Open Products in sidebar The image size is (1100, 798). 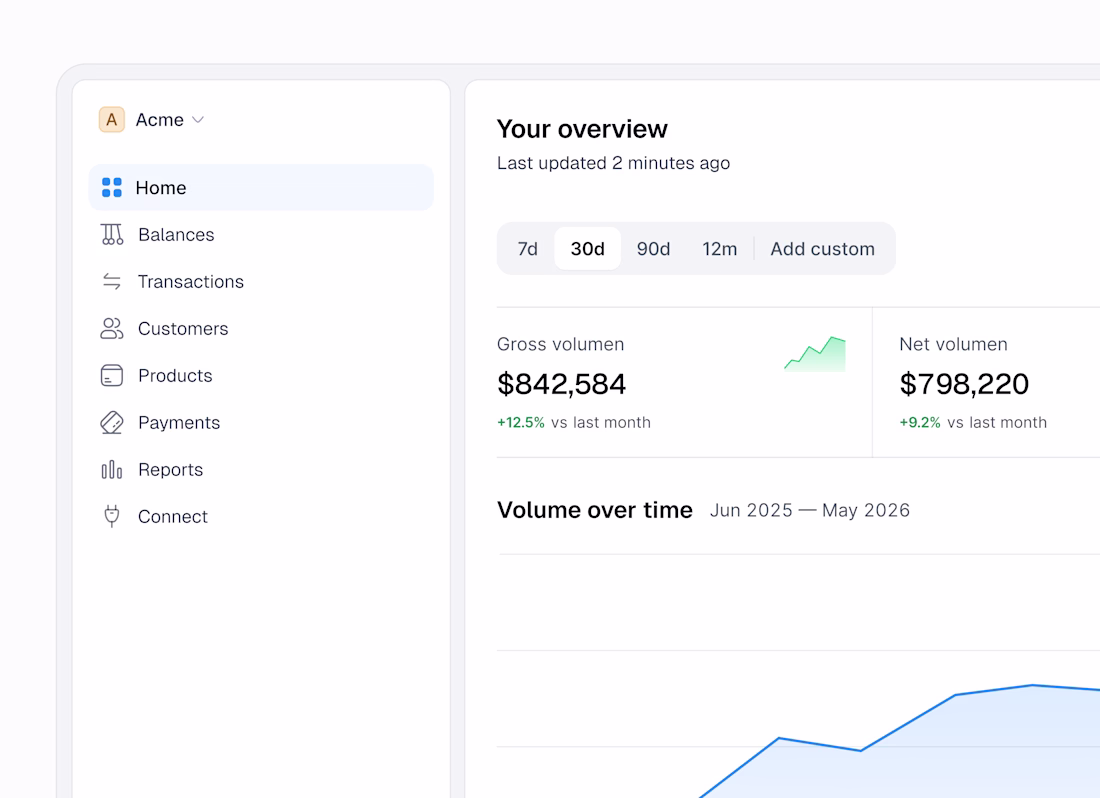(x=175, y=375)
